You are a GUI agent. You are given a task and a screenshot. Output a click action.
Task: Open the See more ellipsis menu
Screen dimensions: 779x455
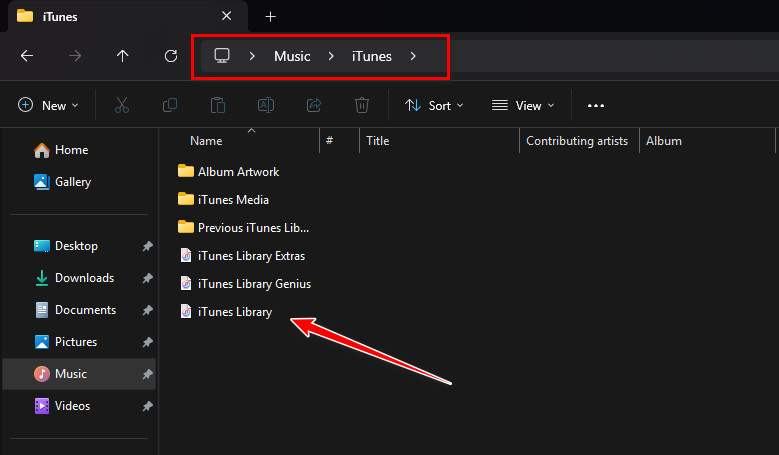[x=596, y=105]
